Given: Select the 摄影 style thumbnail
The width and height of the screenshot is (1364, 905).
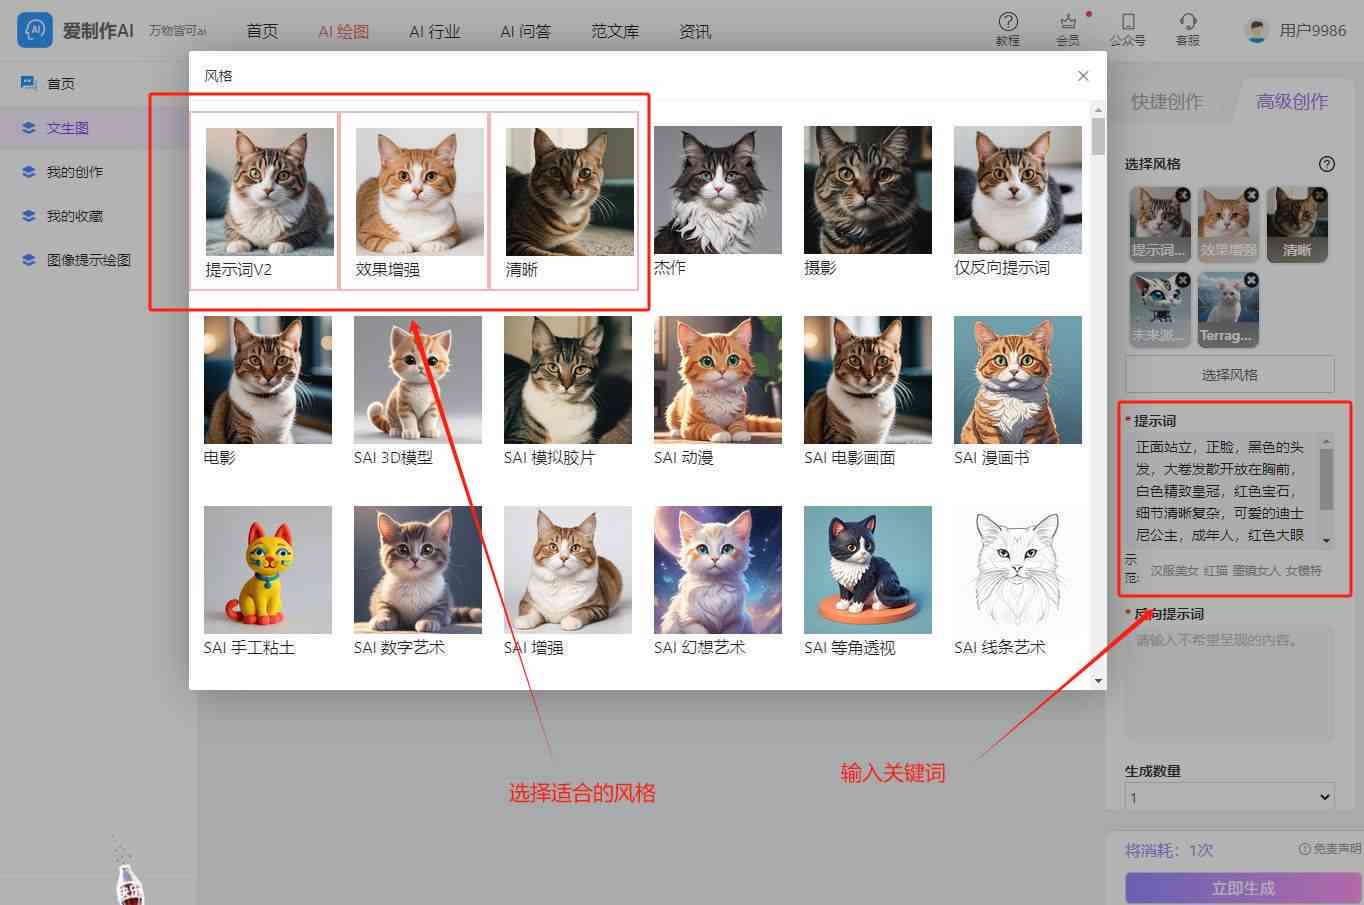Looking at the screenshot, I should pos(868,189).
